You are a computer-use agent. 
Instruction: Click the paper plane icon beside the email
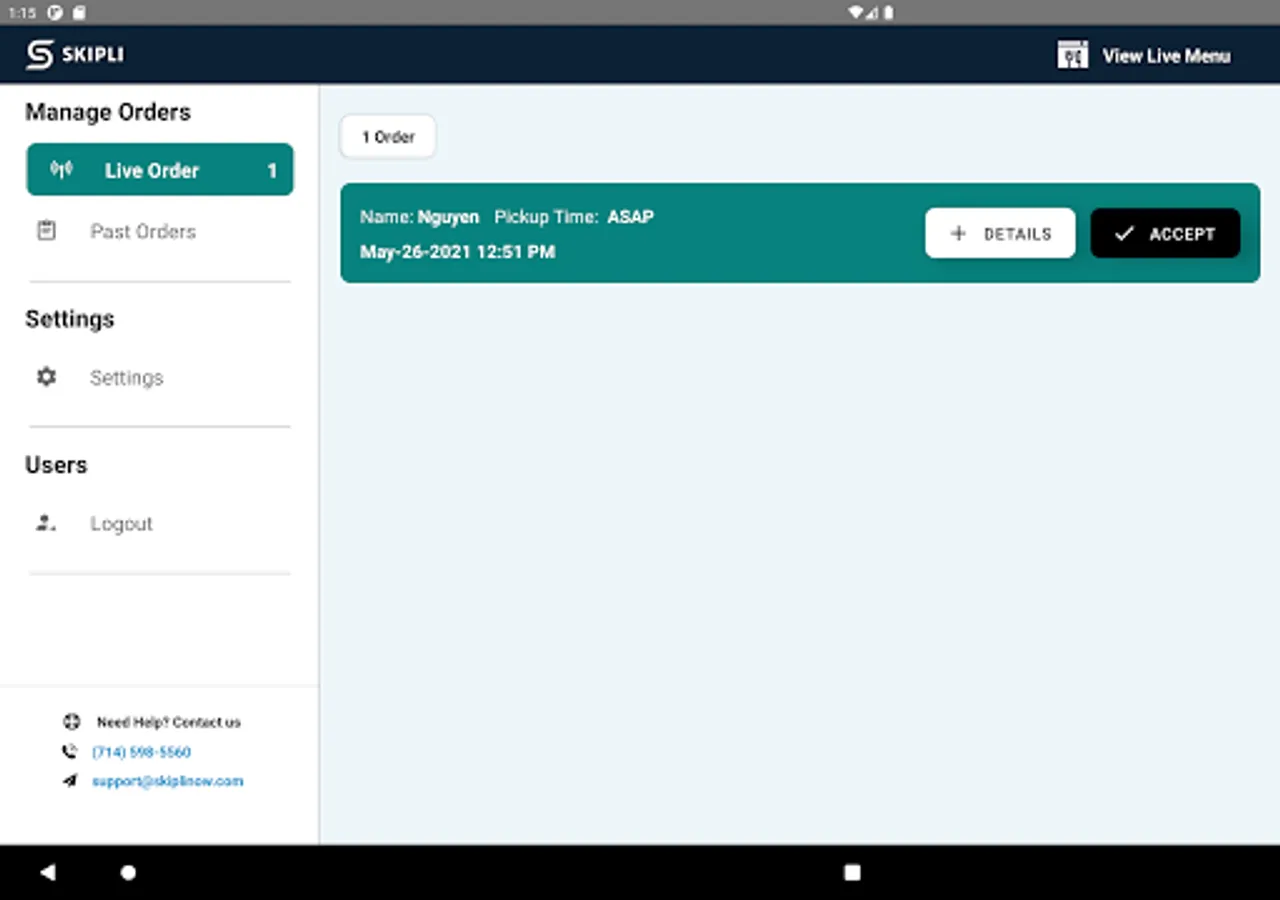point(70,781)
